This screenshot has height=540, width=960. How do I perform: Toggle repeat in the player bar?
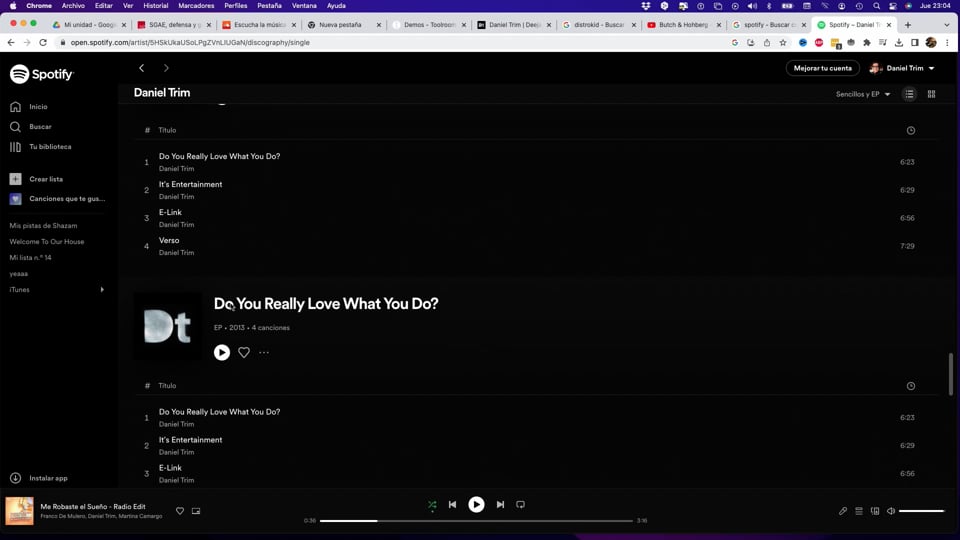[520, 504]
